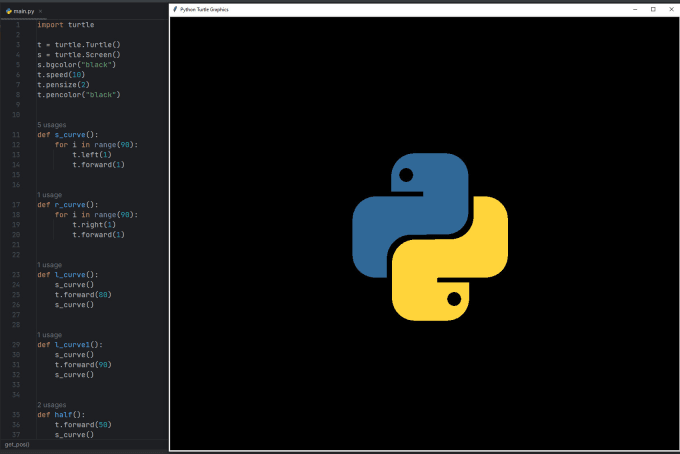The height and width of the screenshot is (454, 680).
Task: Click gutter line number 17
Action: coord(16,205)
